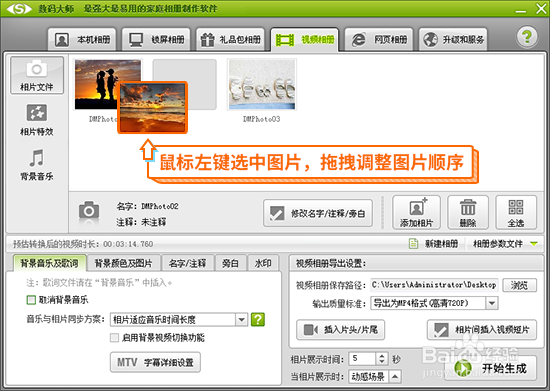Click the MTV 字幕详细设置 button
The height and width of the screenshot is (391, 550).
(155, 362)
